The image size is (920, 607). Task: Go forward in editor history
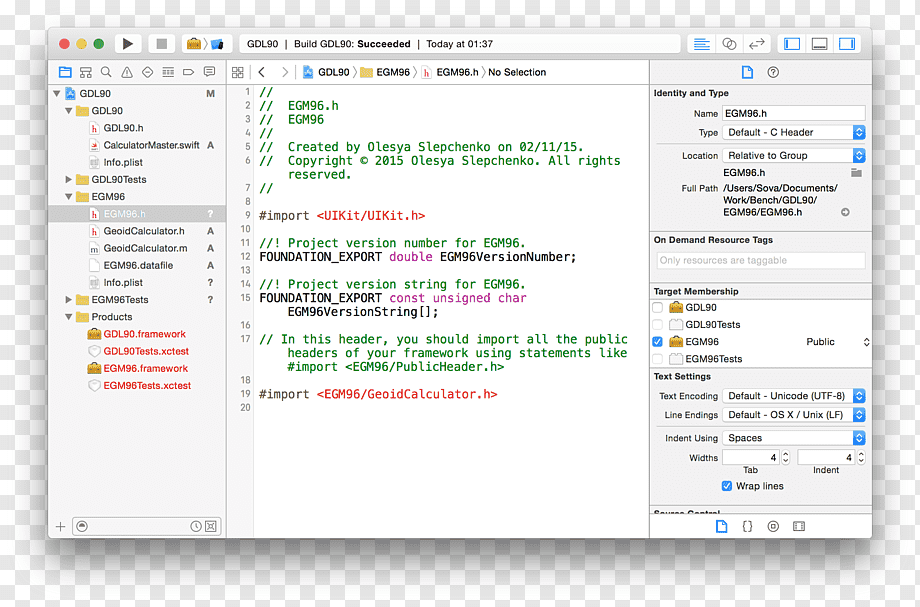click(285, 72)
